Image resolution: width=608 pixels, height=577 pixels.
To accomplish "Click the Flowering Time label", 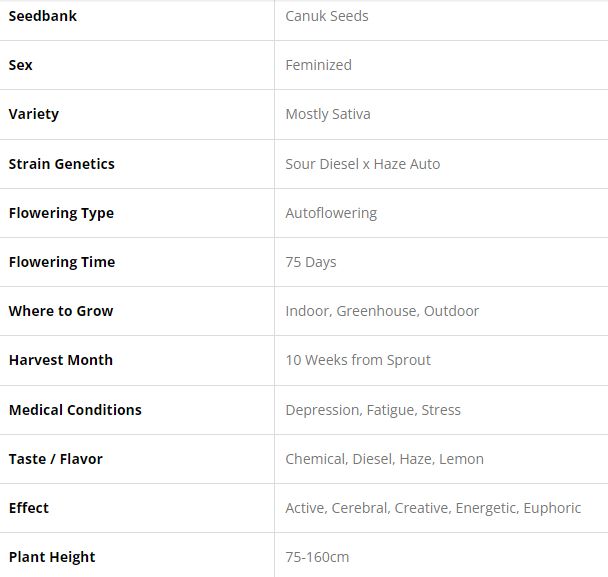I will (62, 262).
